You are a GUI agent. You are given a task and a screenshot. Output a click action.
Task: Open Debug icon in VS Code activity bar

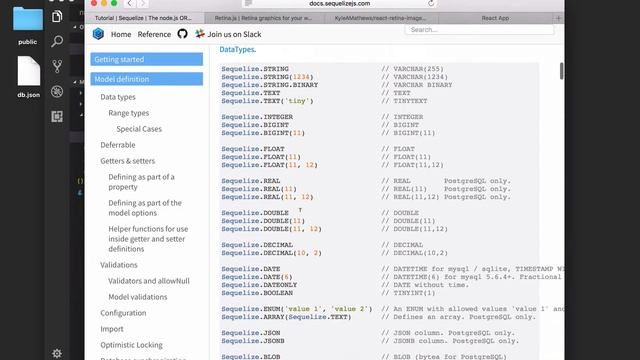pyautogui.click(x=57, y=91)
